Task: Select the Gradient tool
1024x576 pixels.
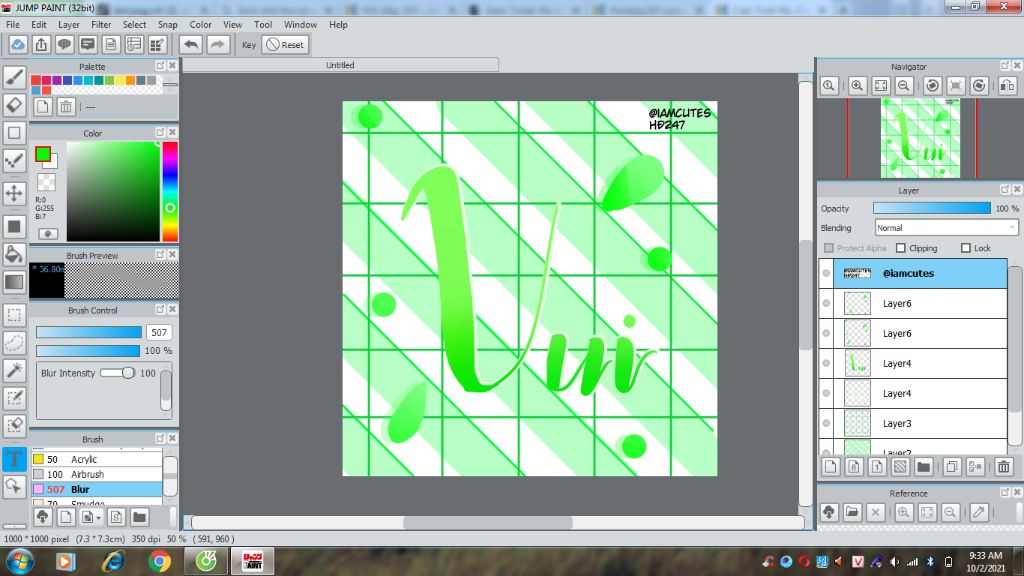Action: click(x=14, y=282)
